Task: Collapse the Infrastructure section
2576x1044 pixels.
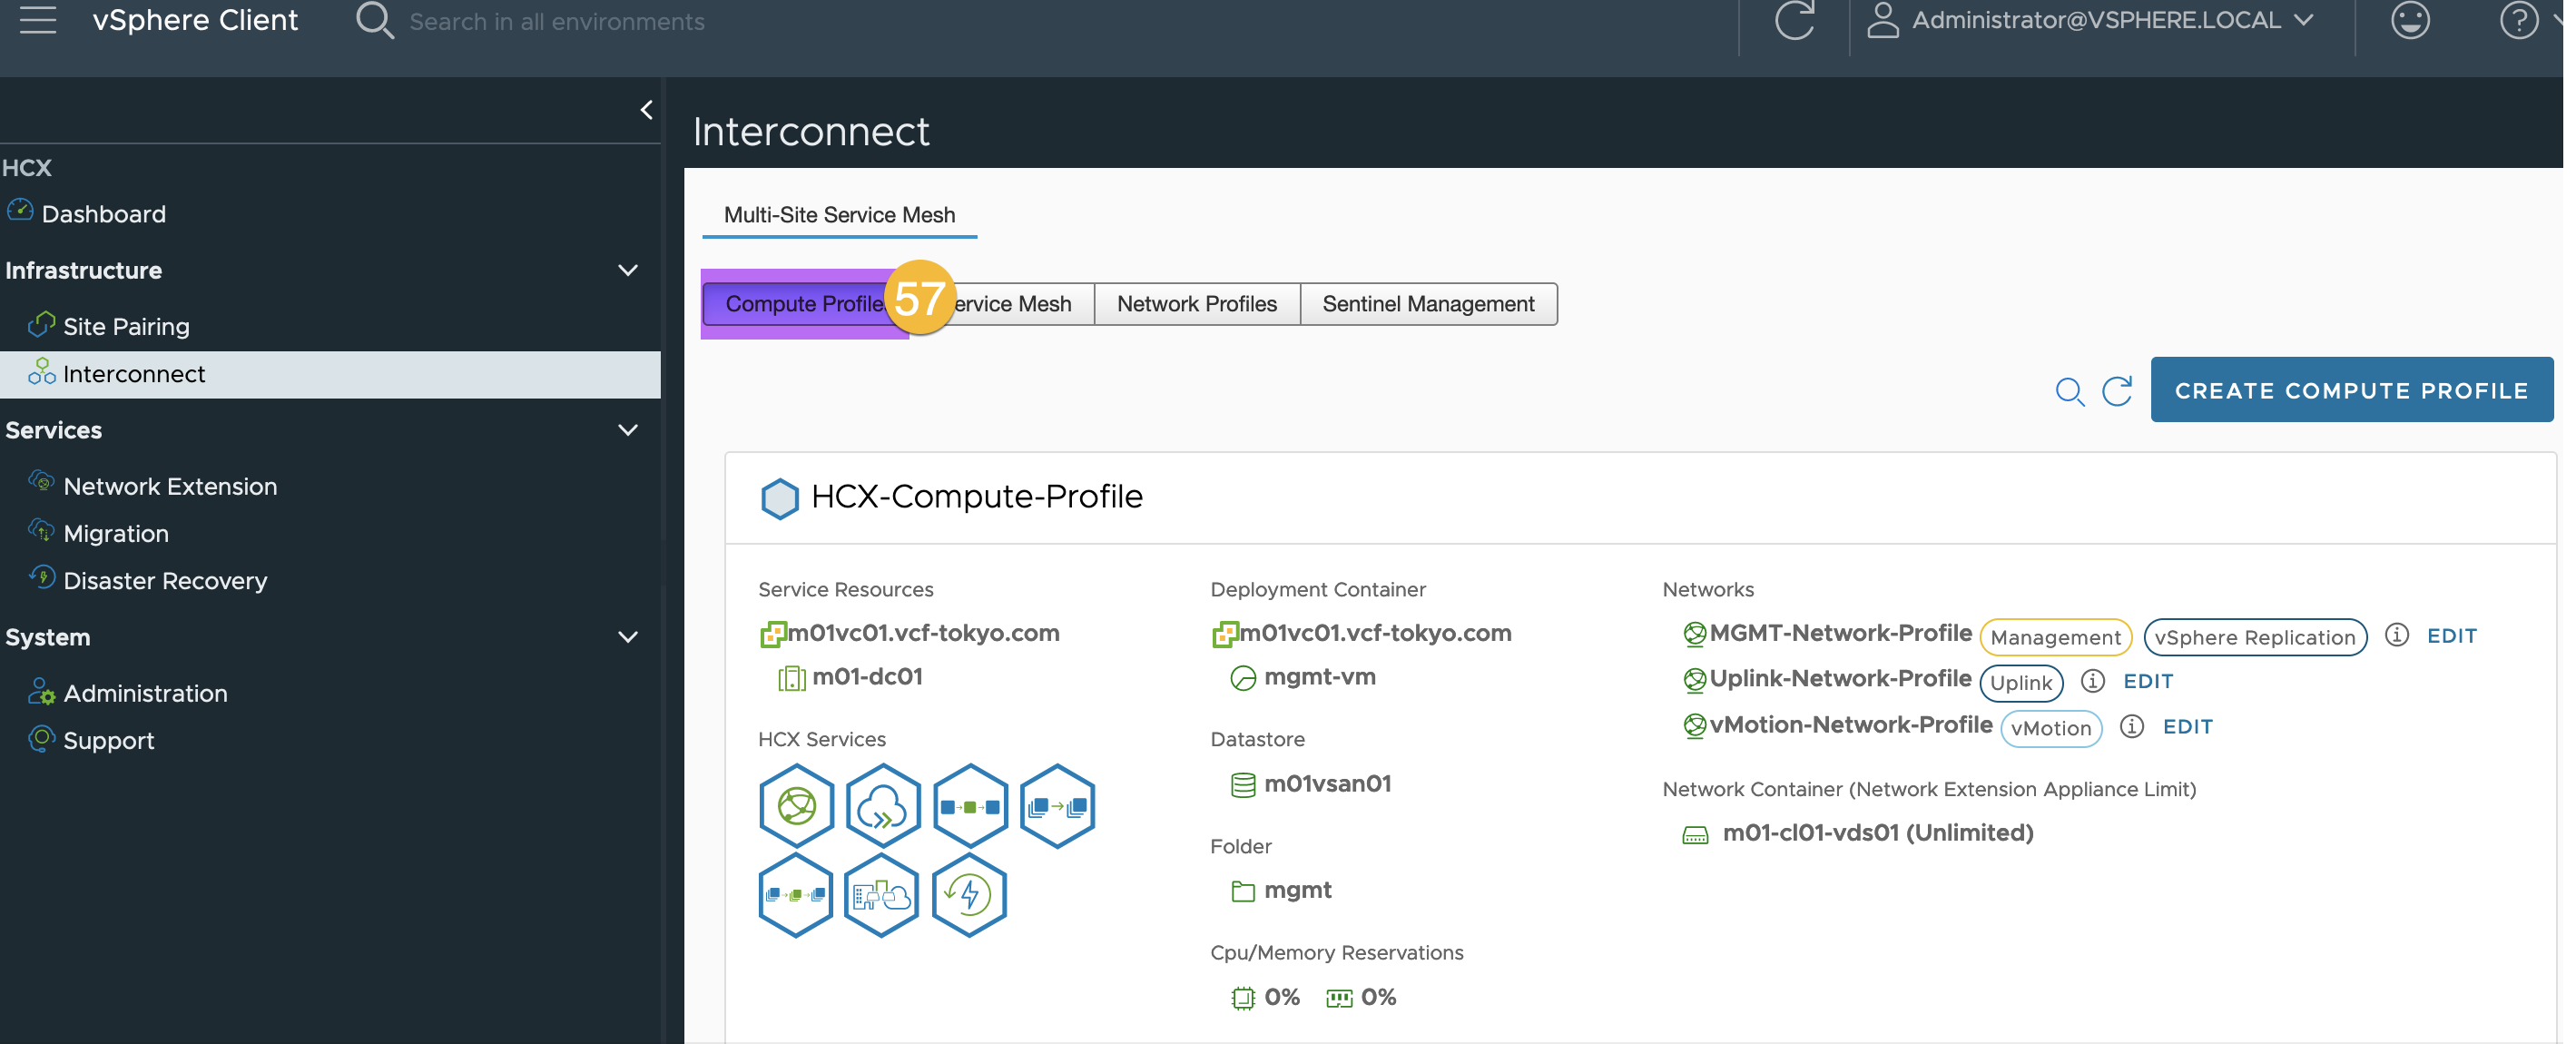Action: [628, 270]
